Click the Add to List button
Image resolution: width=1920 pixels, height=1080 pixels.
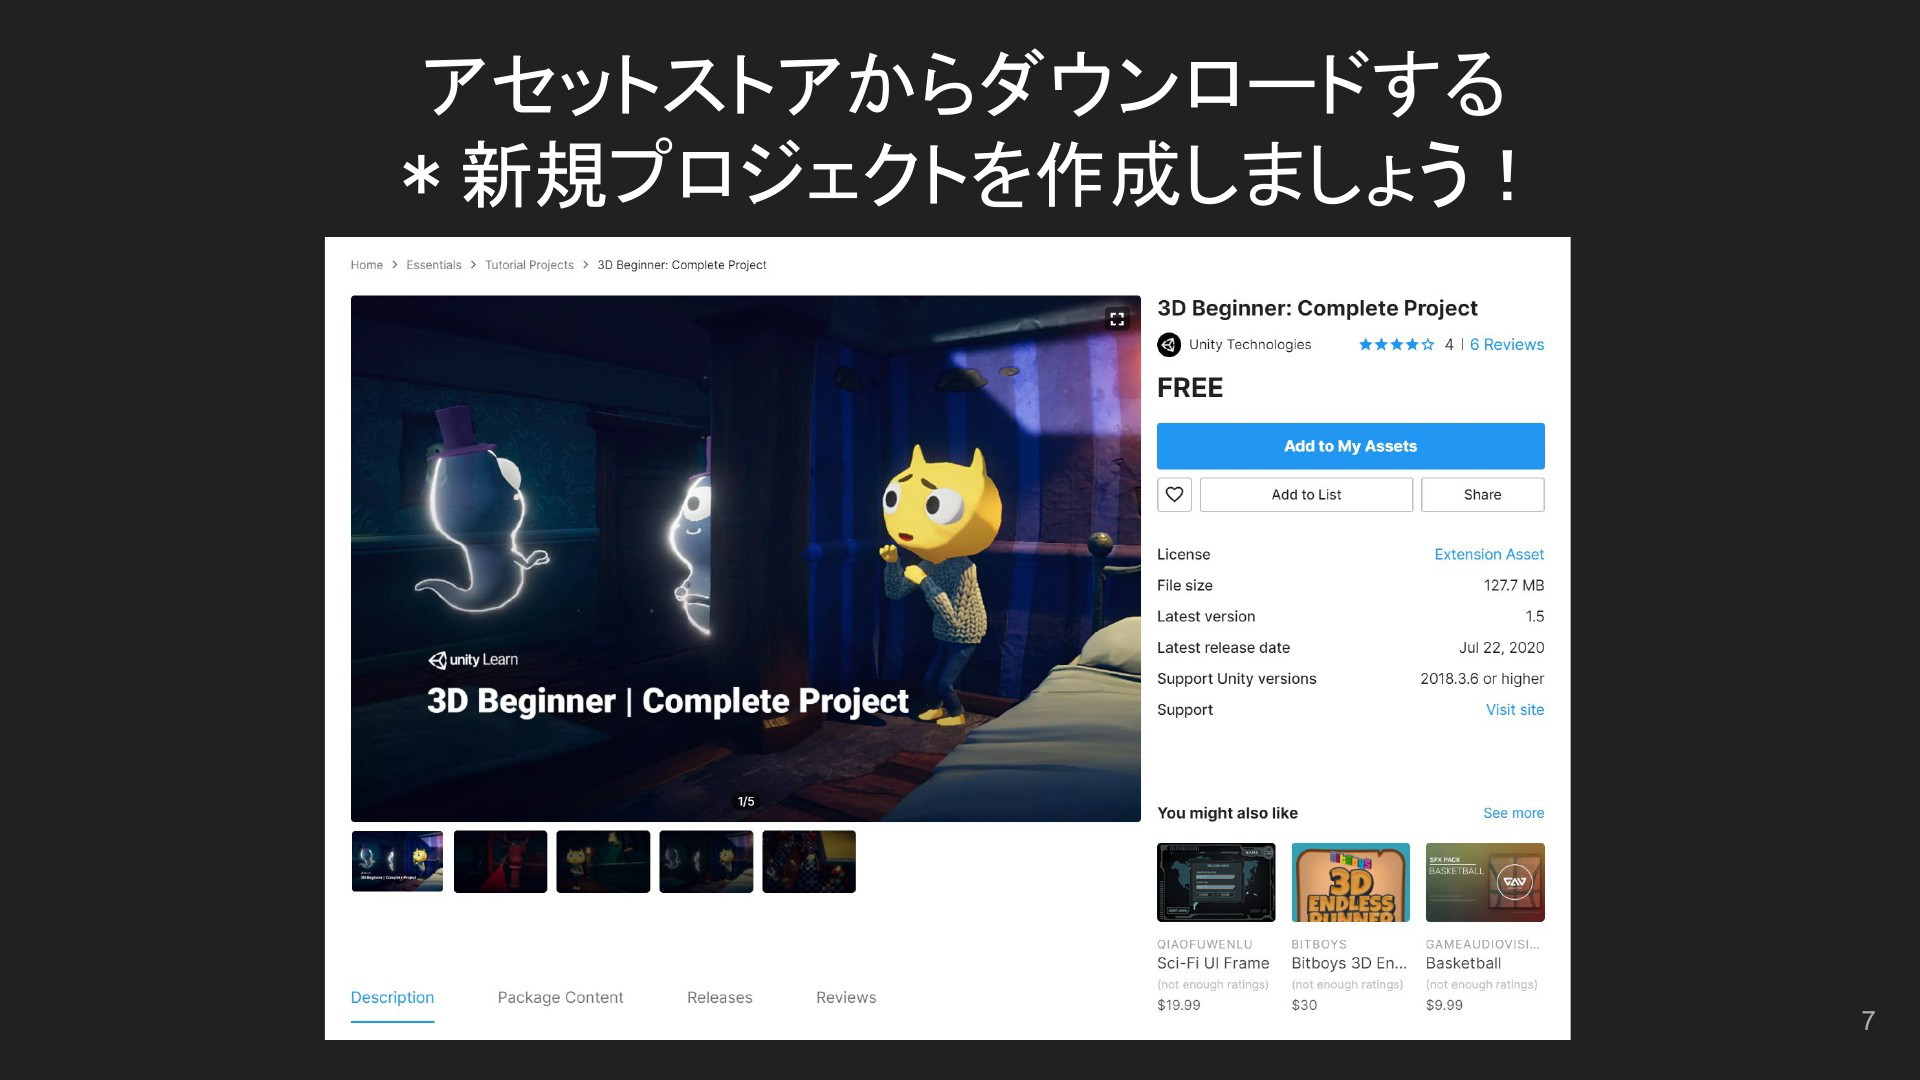pos(1306,495)
